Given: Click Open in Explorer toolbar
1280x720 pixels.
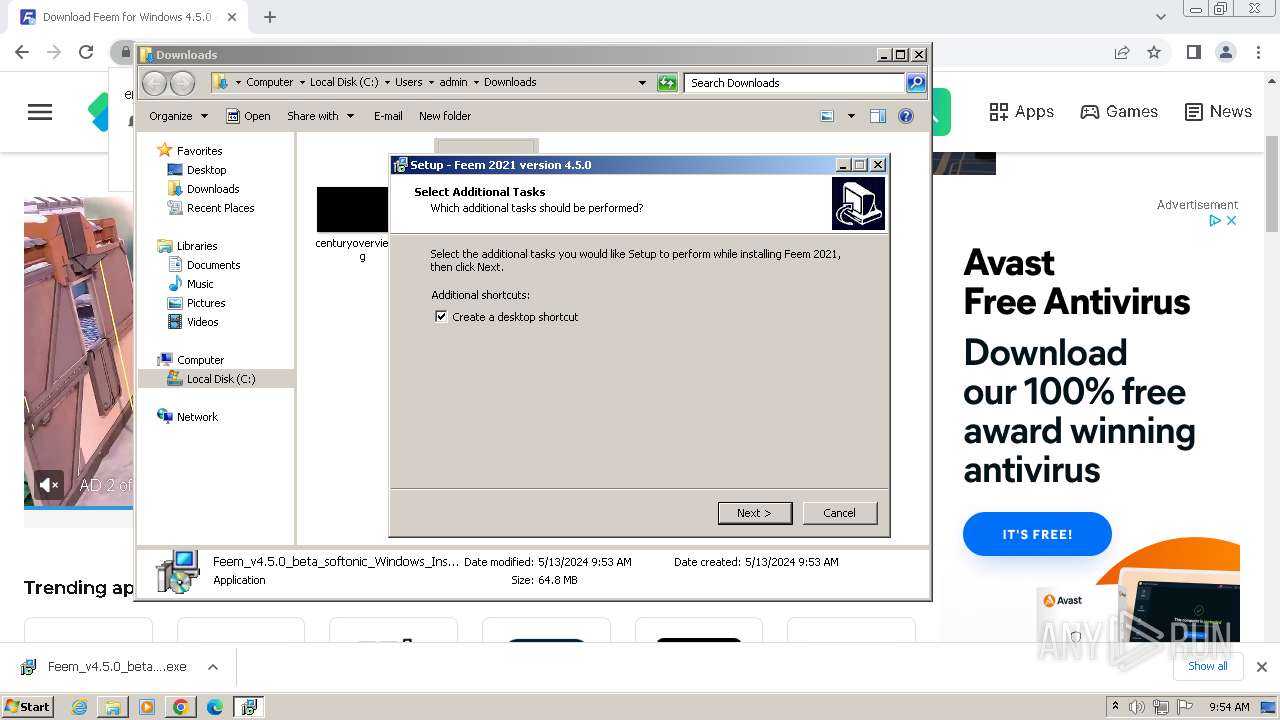Looking at the screenshot, I should tap(248, 116).
